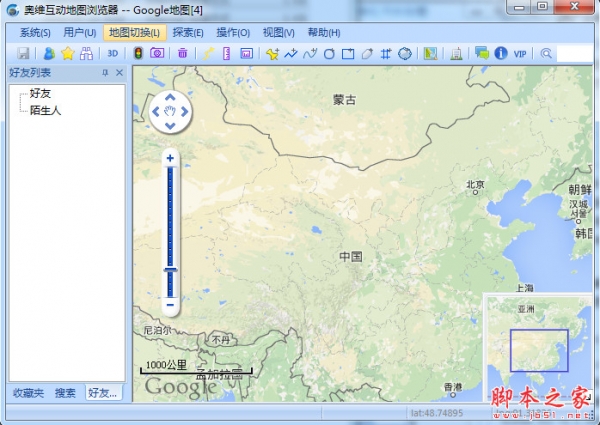Click the zoom slider handle
The width and height of the screenshot is (600, 425).
tap(170, 270)
